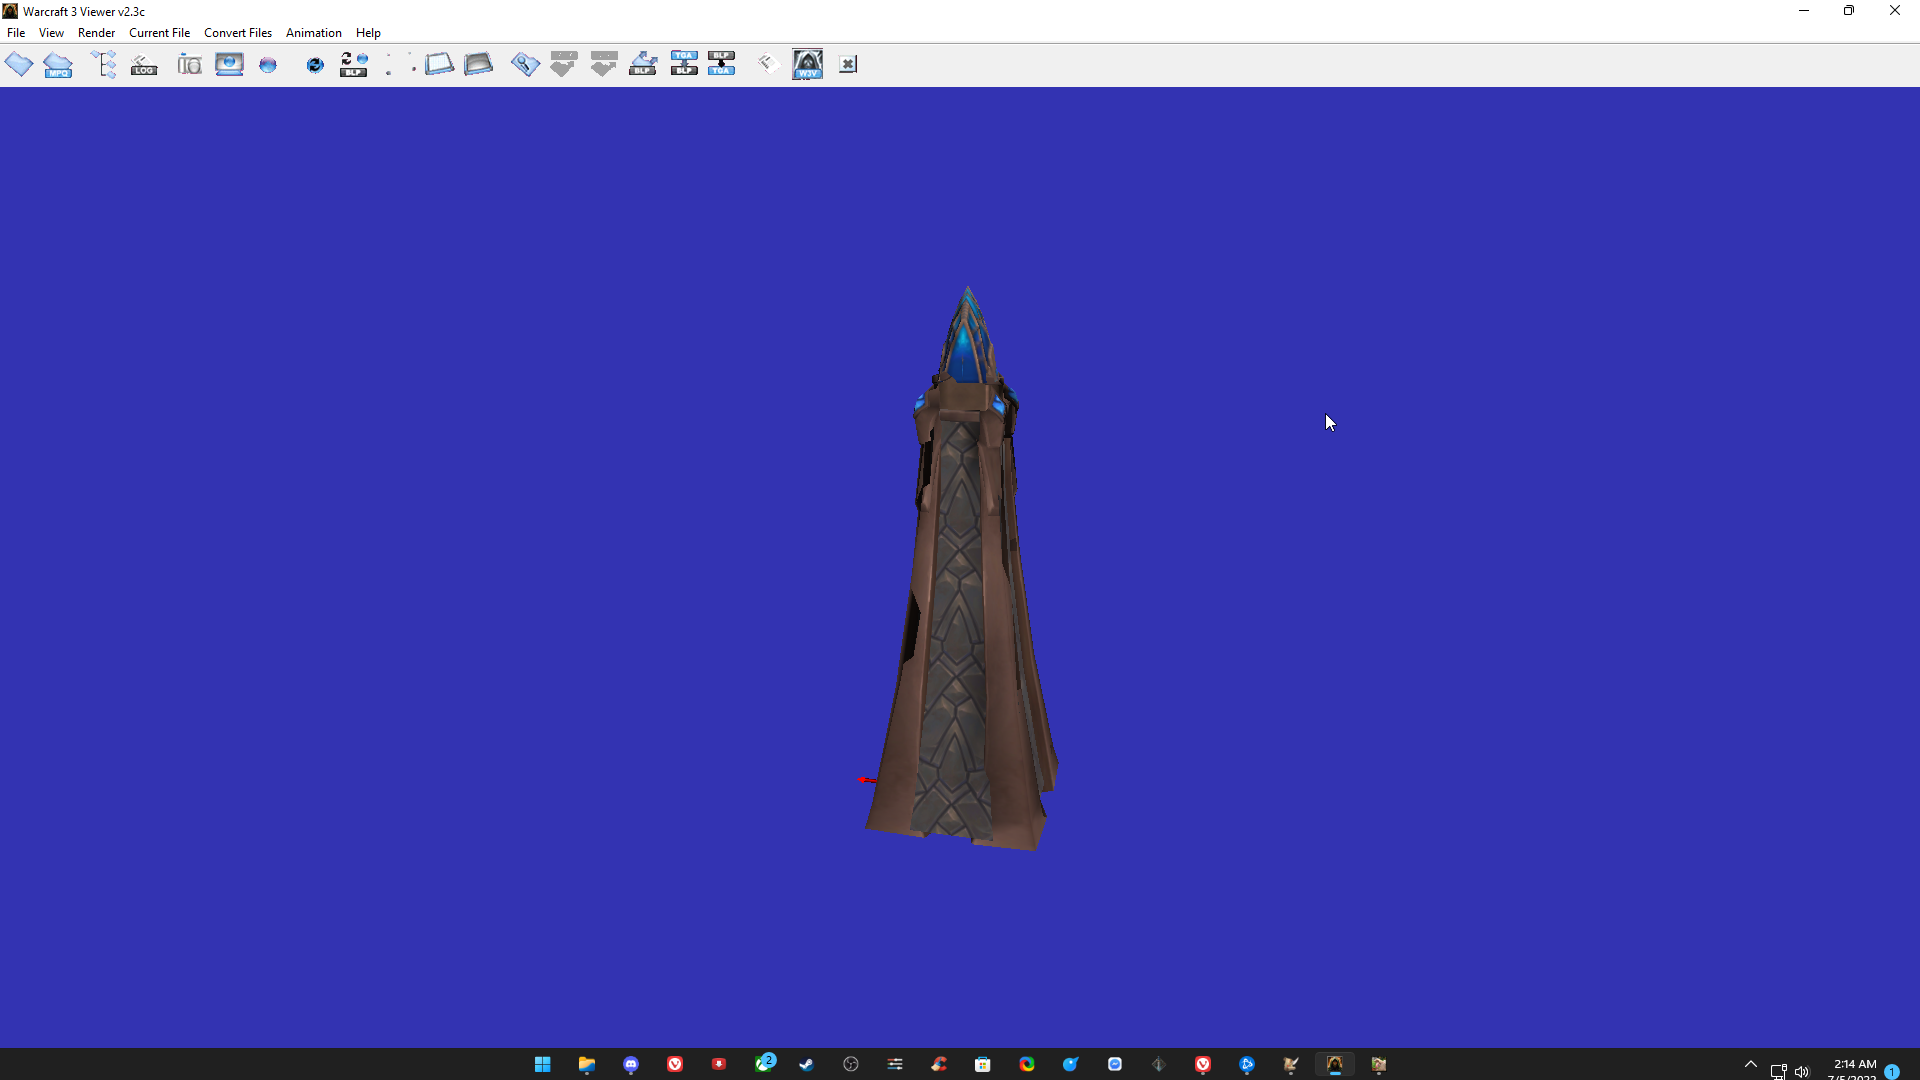Enable solid shaded plane icon
The image size is (1920, 1080).
(478, 64)
